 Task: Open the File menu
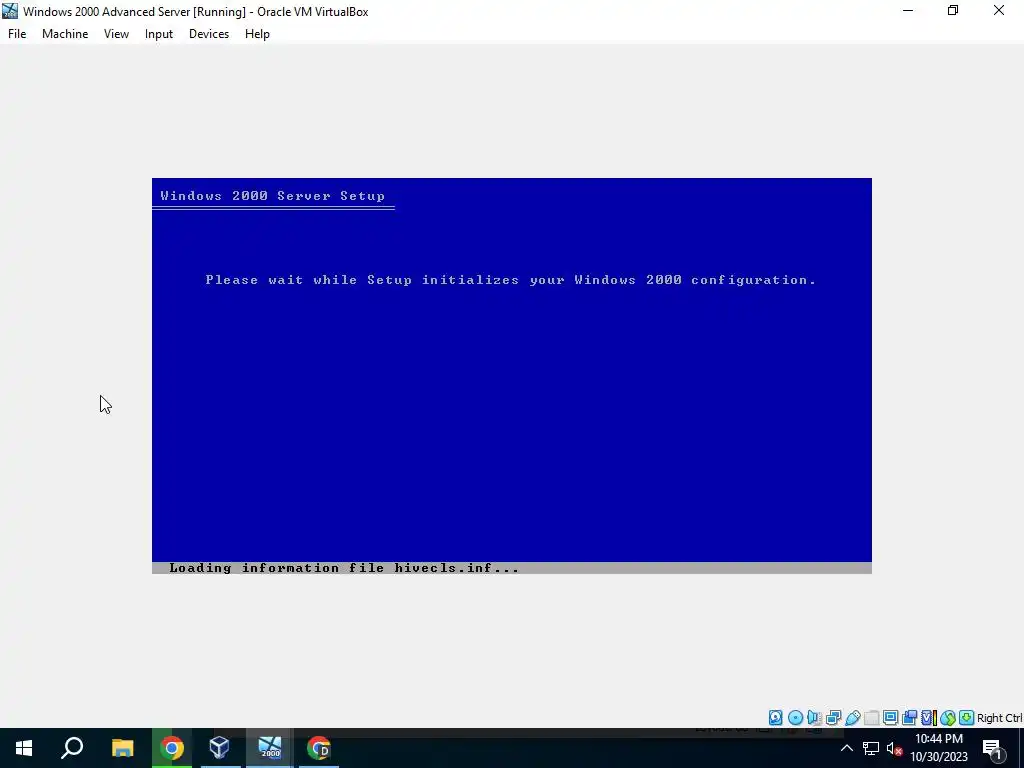[17, 34]
